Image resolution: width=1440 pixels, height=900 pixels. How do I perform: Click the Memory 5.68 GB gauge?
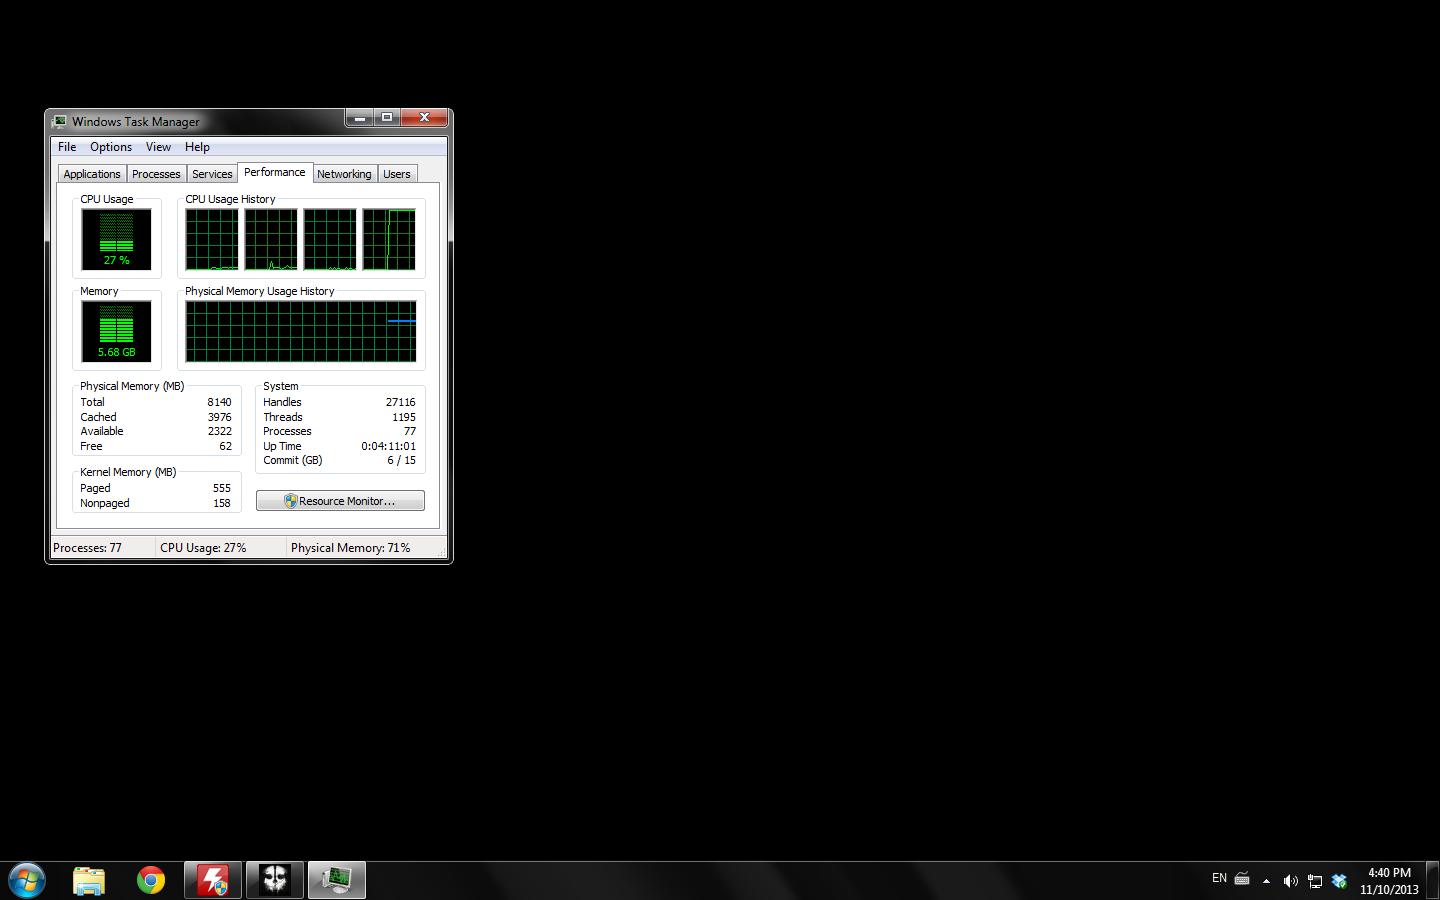pyautogui.click(x=116, y=331)
